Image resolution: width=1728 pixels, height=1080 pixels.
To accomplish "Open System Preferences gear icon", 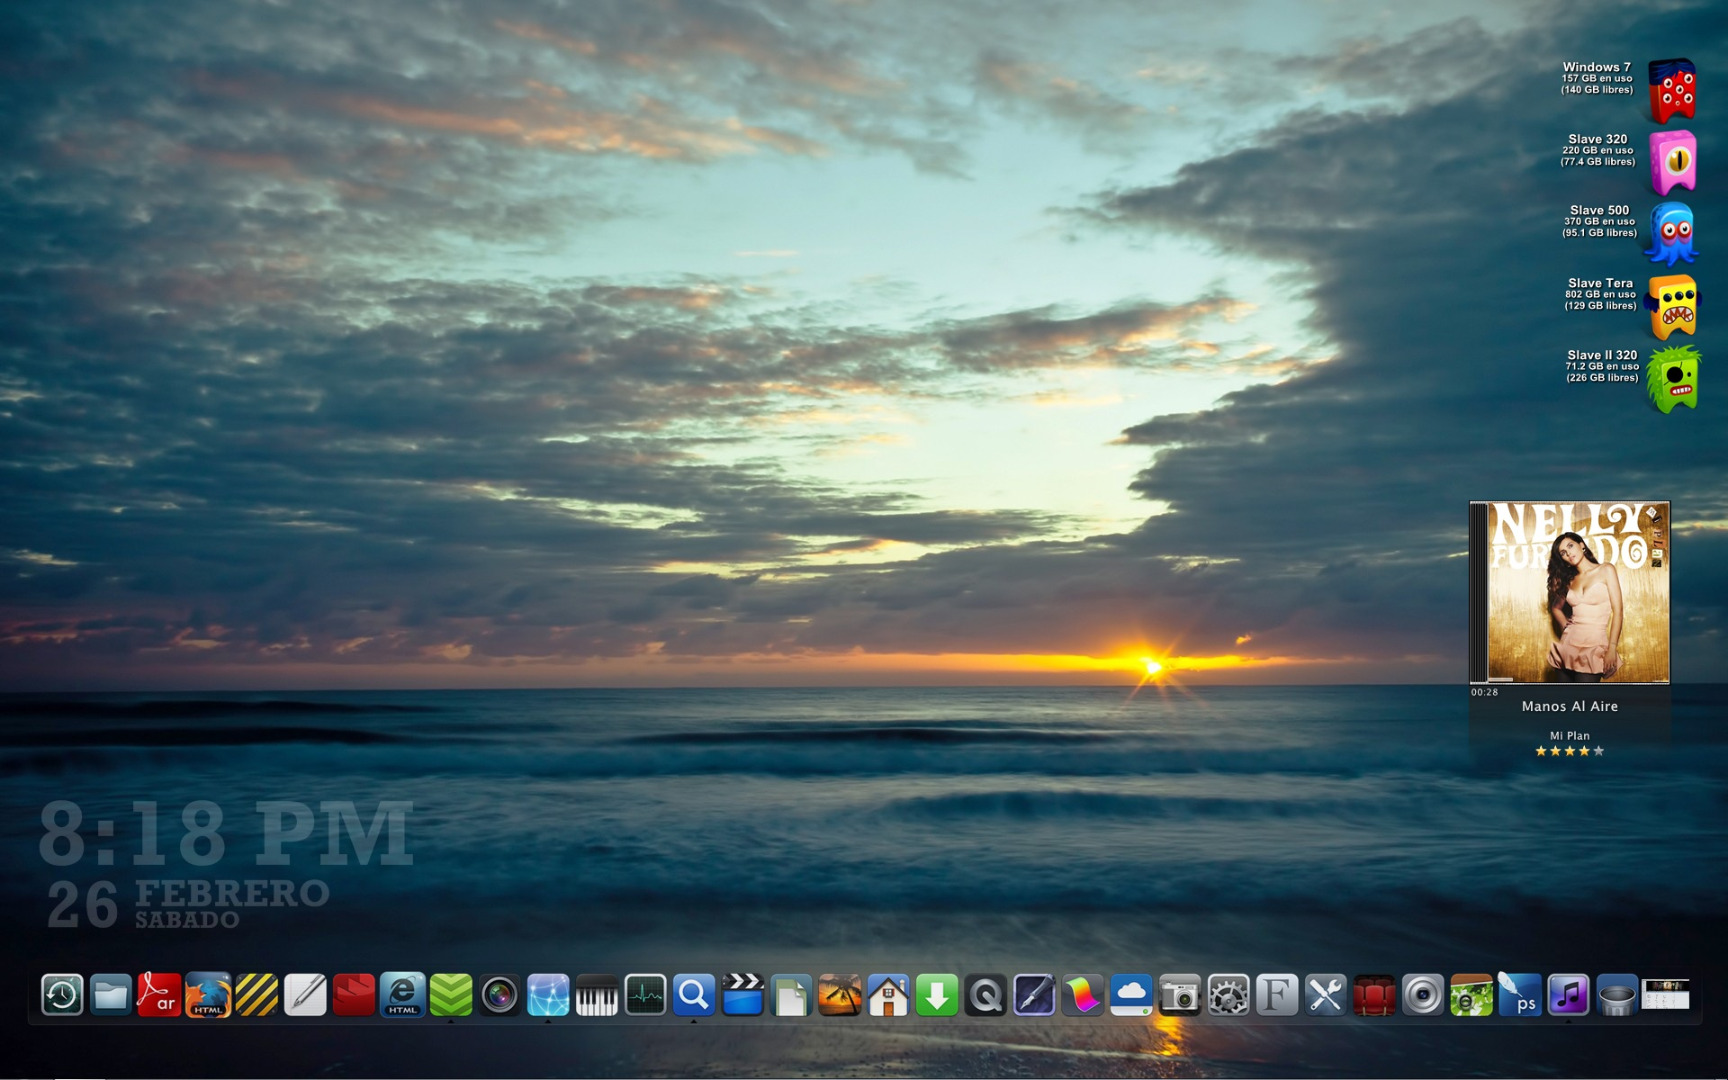I will pos(1228,996).
